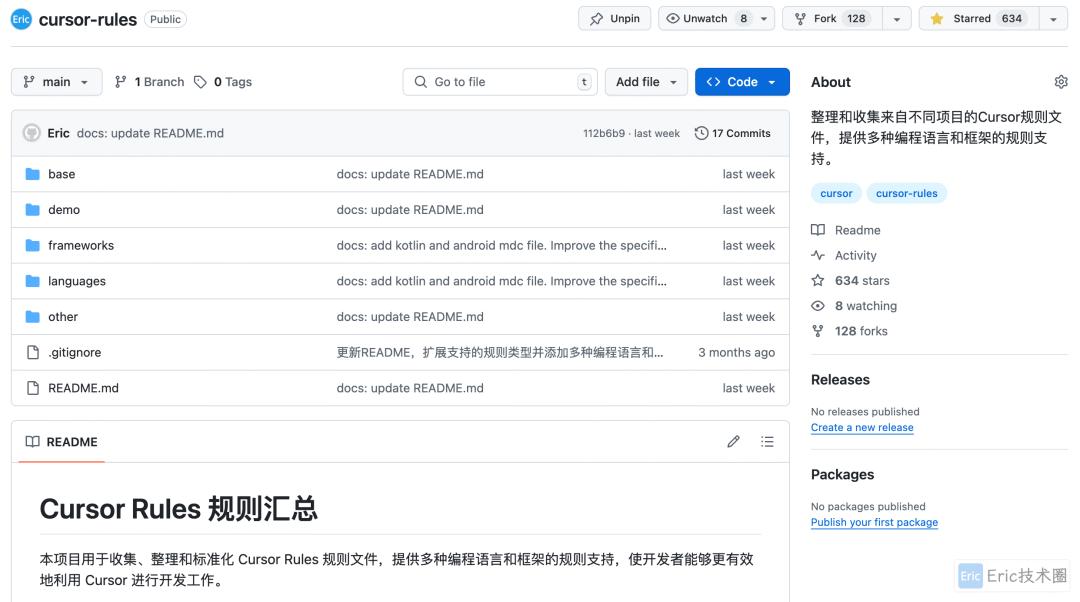
Task: Click the frameworks folder icon
Action: (32, 245)
